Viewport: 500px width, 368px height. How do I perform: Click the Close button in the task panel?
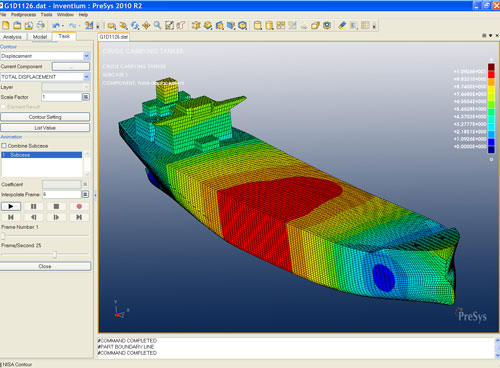tap(45, 266)
